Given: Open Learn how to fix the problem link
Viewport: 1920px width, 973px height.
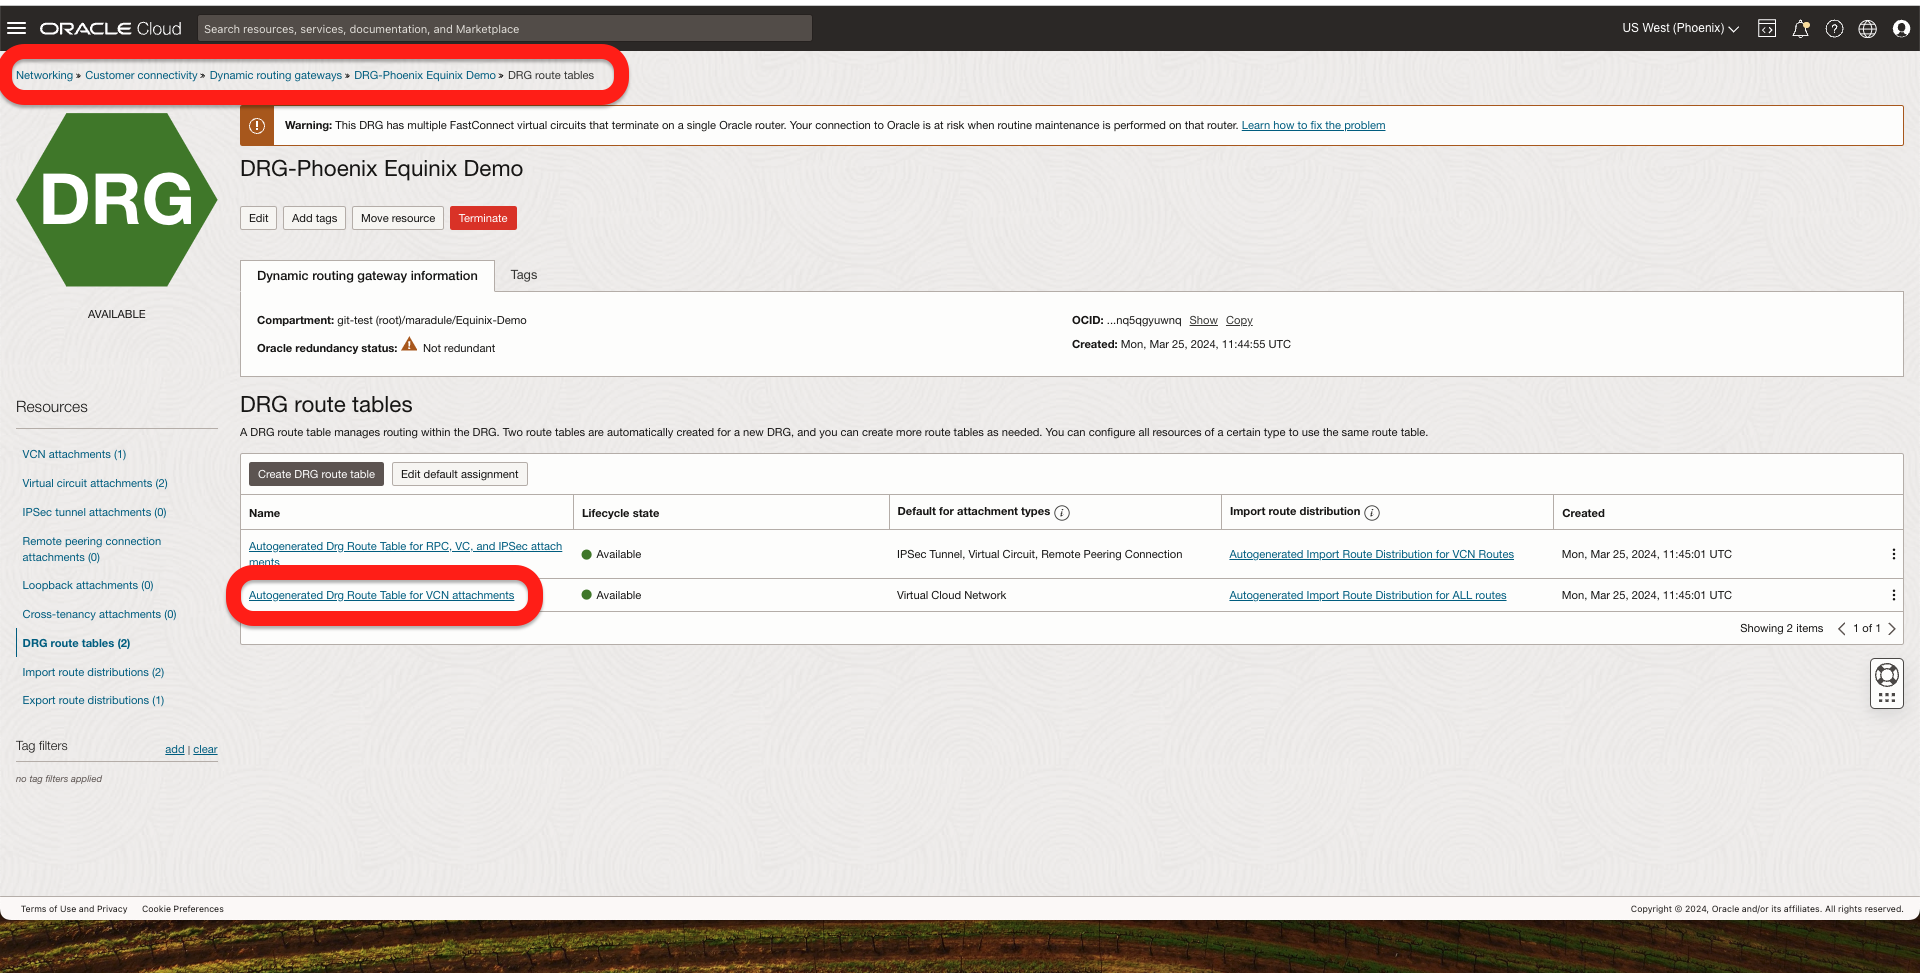Looking at the screenshot, I should [x=1313, y=125].
